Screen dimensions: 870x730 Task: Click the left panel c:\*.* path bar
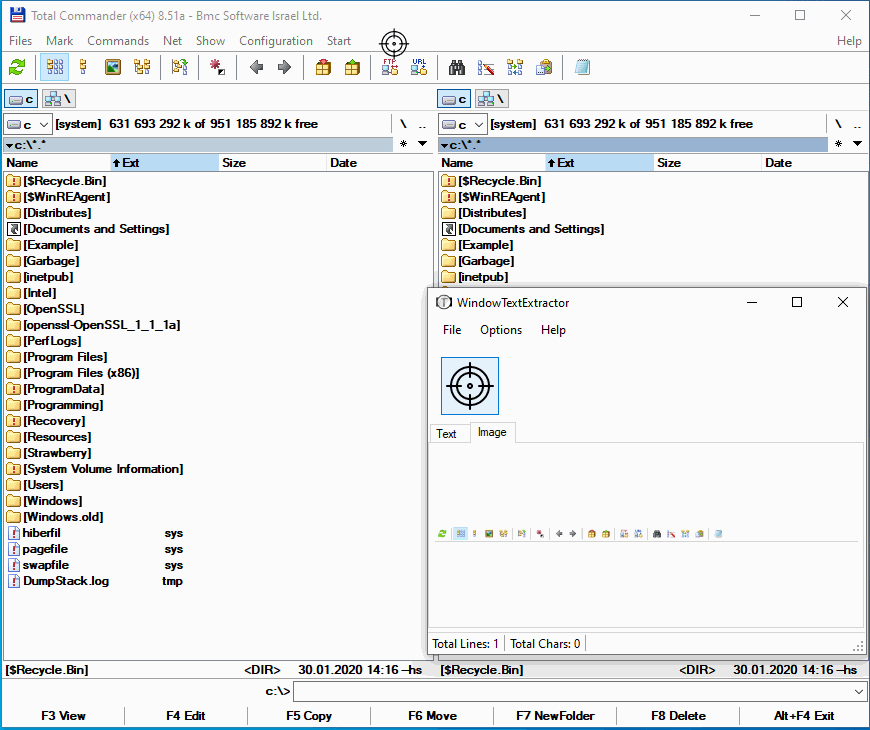pos(198,145)
